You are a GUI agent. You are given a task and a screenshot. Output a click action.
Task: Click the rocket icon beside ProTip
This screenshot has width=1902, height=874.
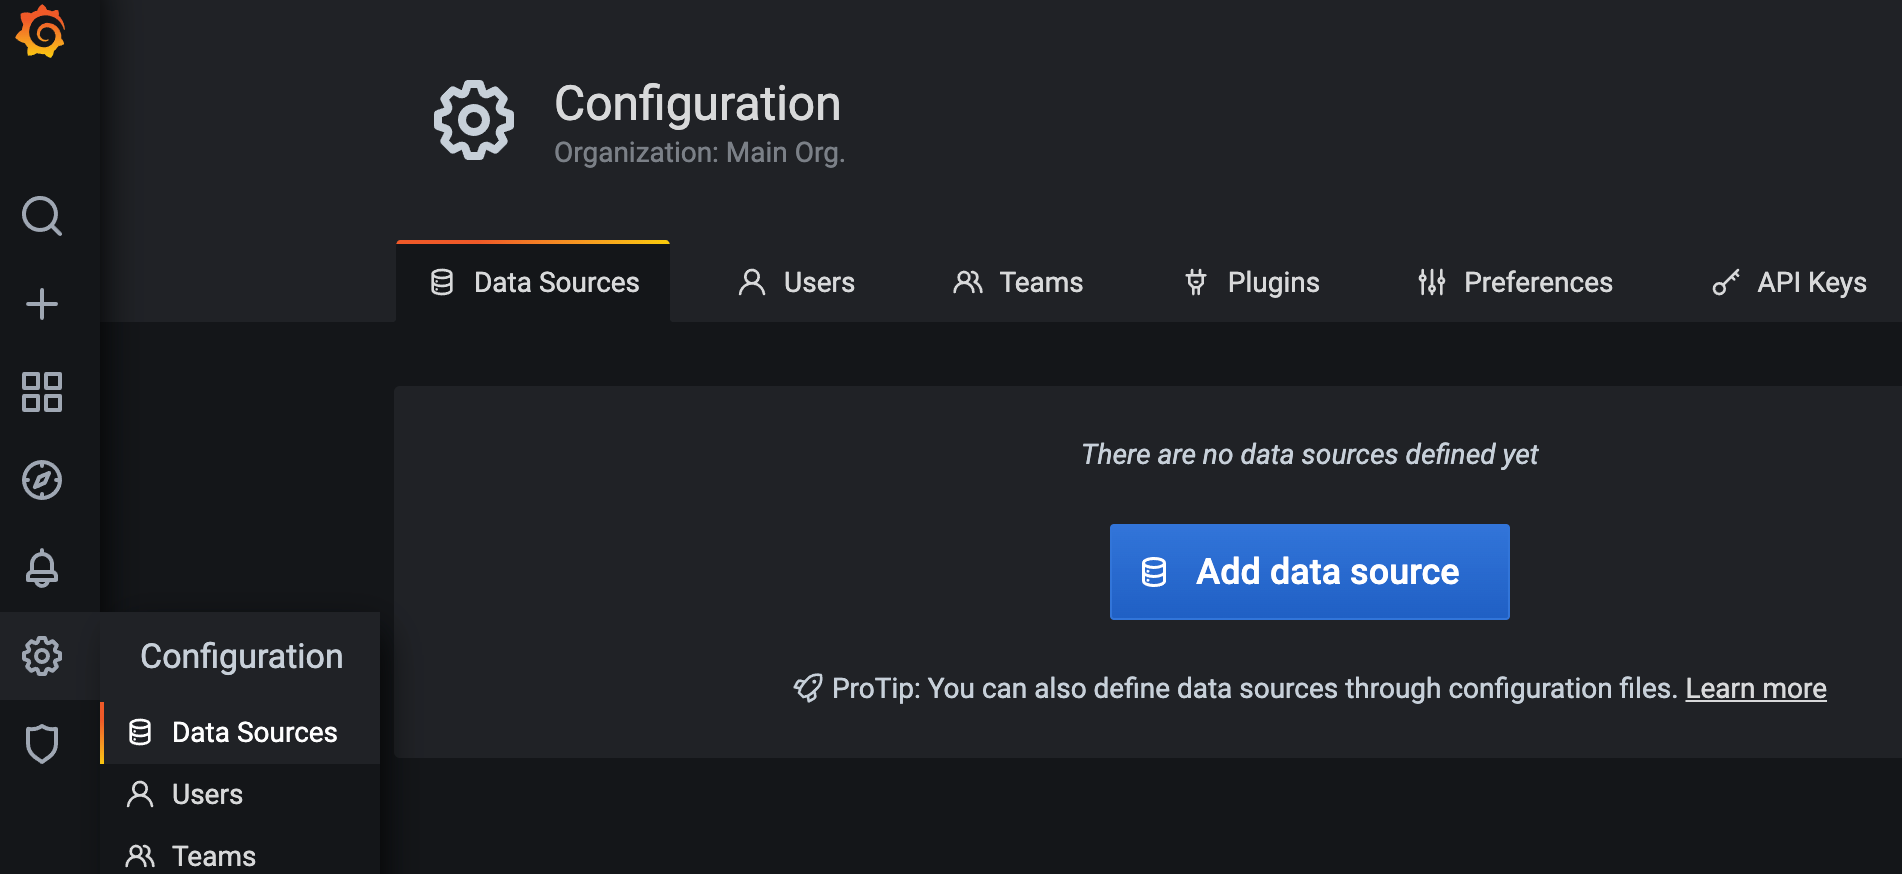(808, 688)
